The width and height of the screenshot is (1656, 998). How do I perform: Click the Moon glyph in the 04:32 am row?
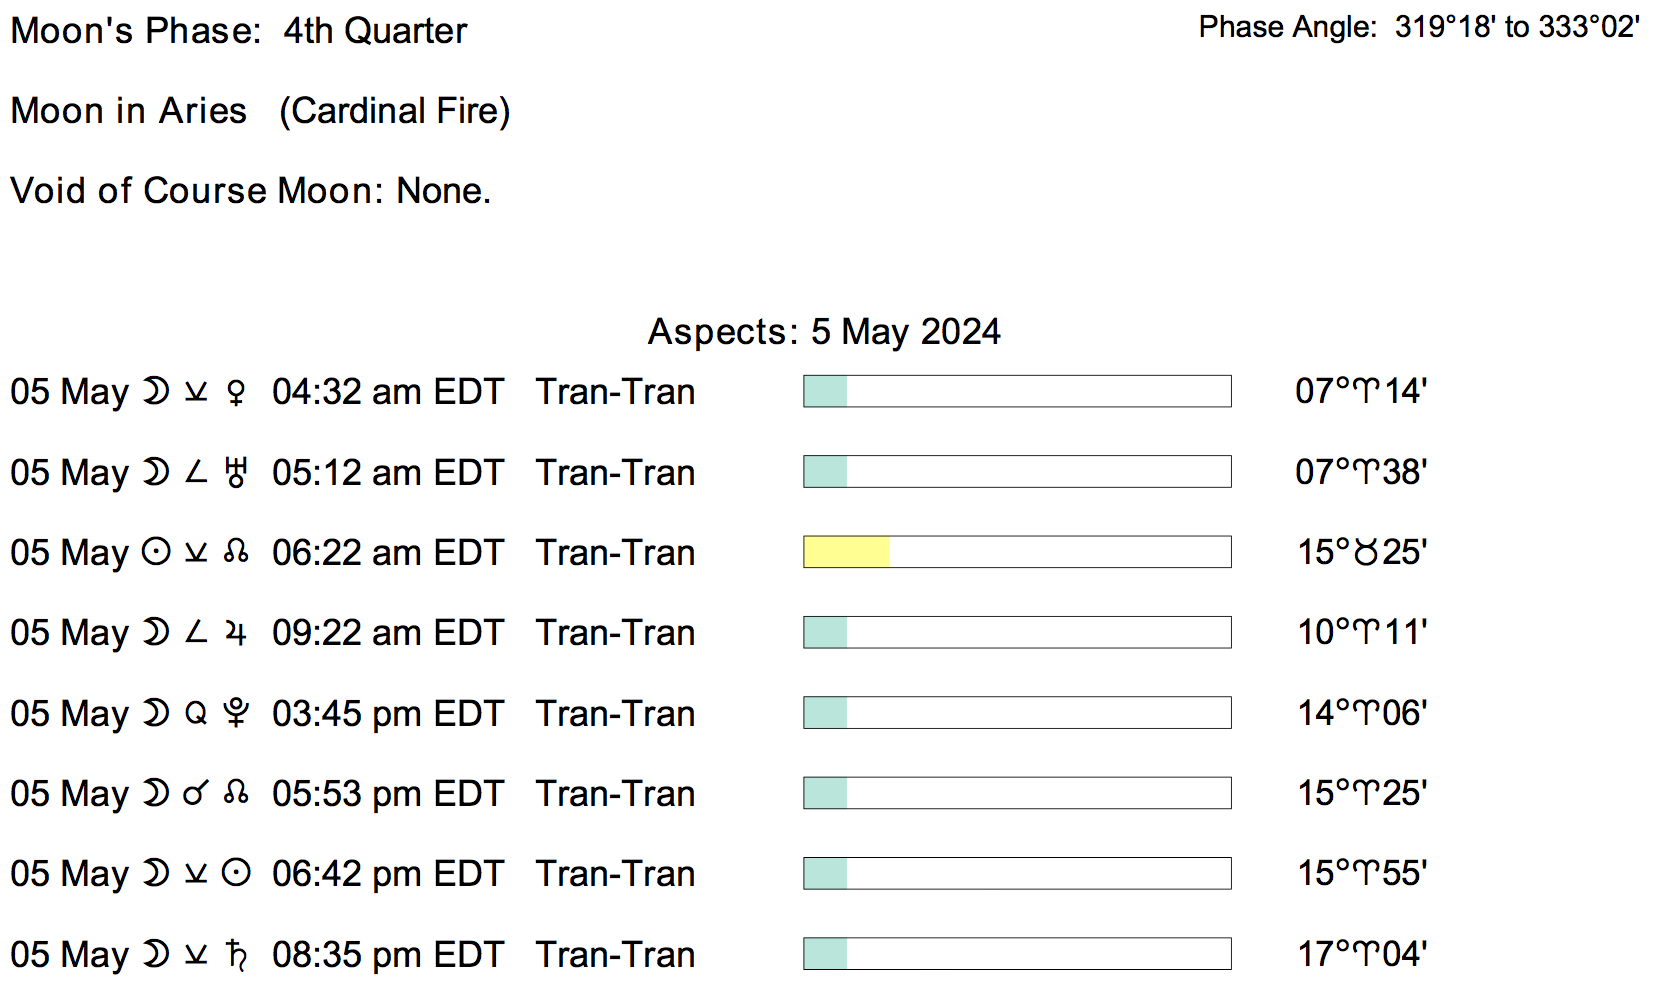pyautogui.click(x=156, y=392)
